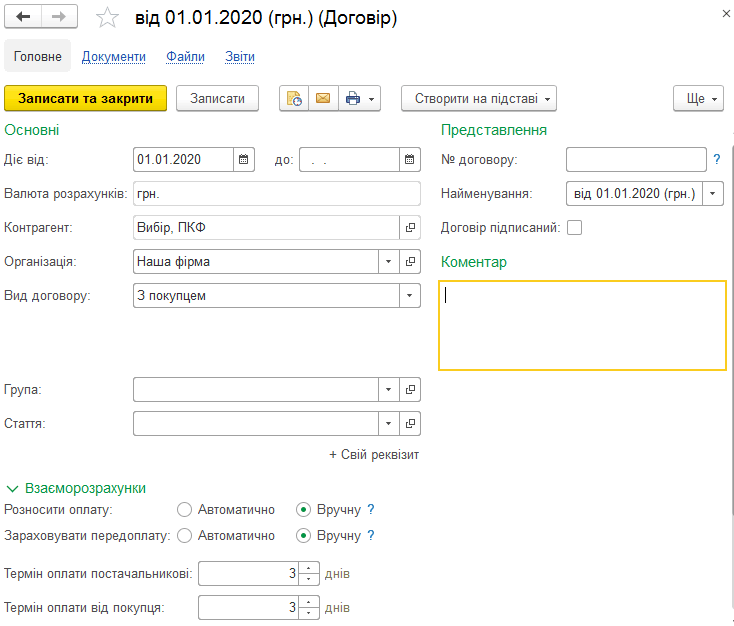Click the Стаття input field
The image size is (734, 626).
coord(256,423)
